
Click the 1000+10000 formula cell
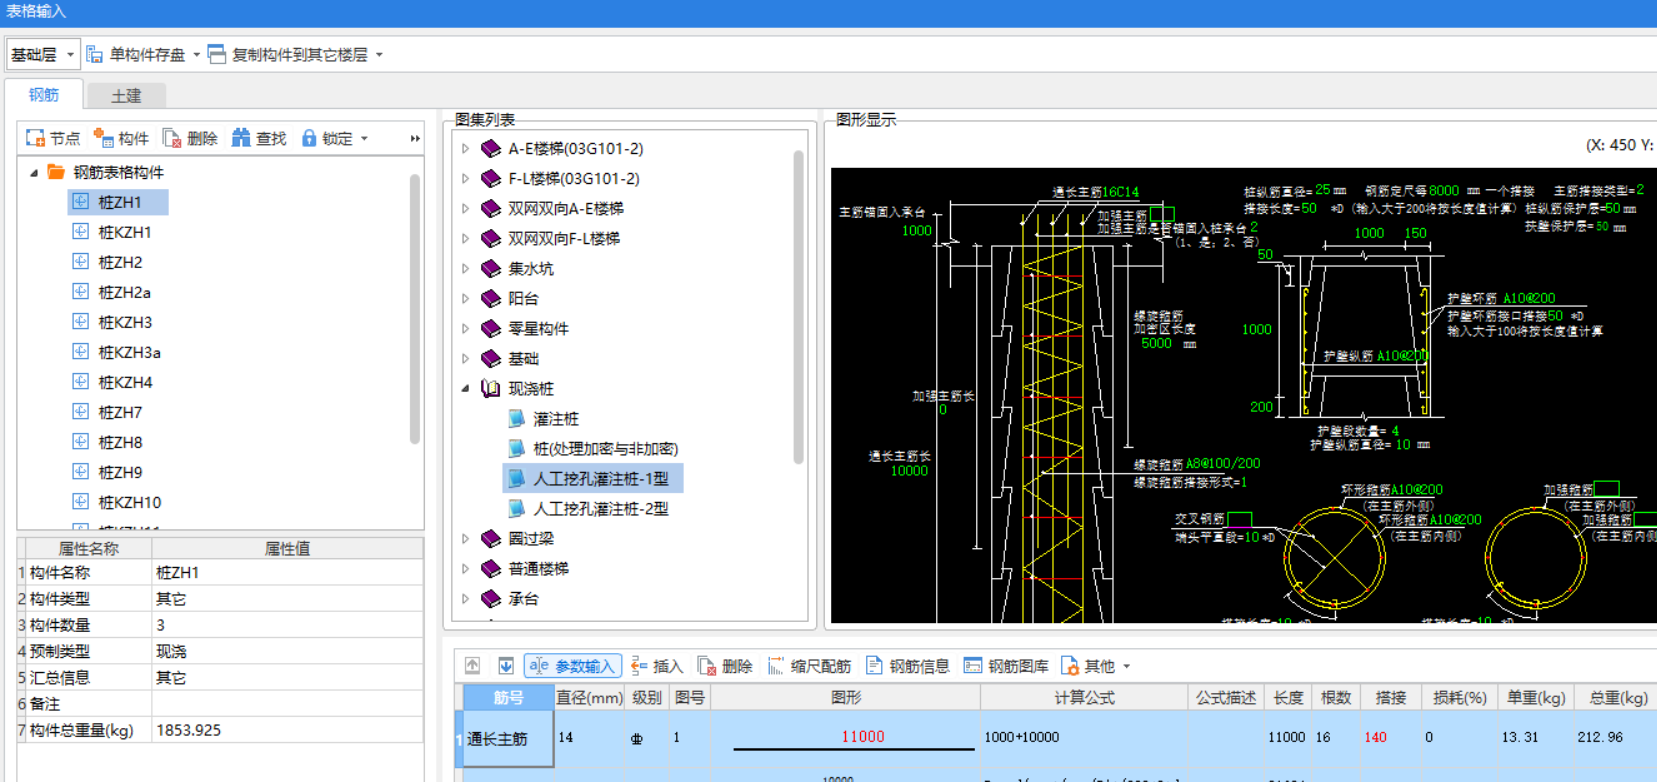(x=1084, y=737)
